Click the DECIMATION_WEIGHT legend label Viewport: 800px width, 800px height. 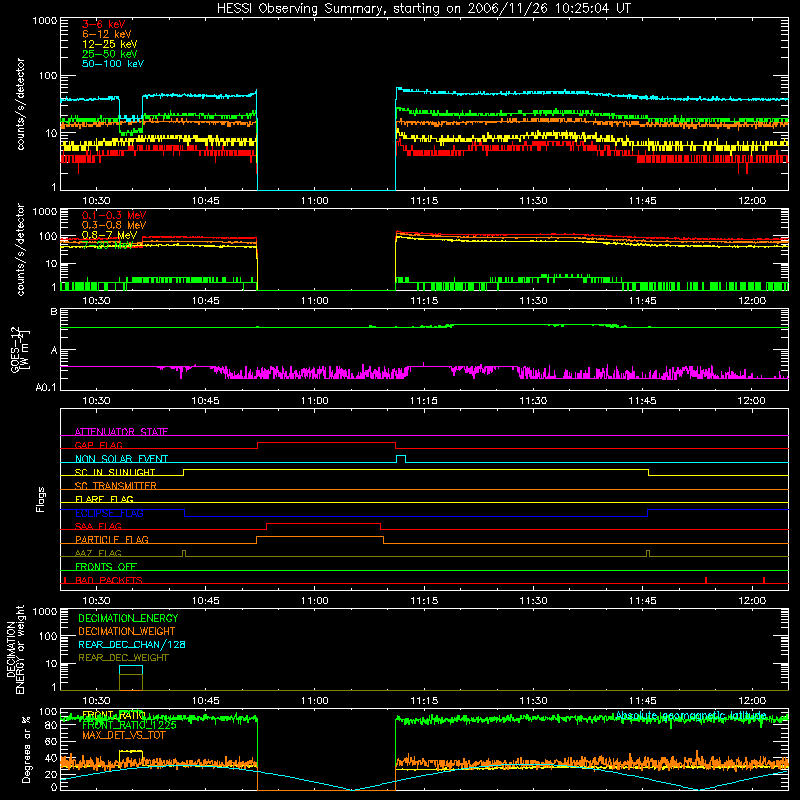[x=127, y=631]
